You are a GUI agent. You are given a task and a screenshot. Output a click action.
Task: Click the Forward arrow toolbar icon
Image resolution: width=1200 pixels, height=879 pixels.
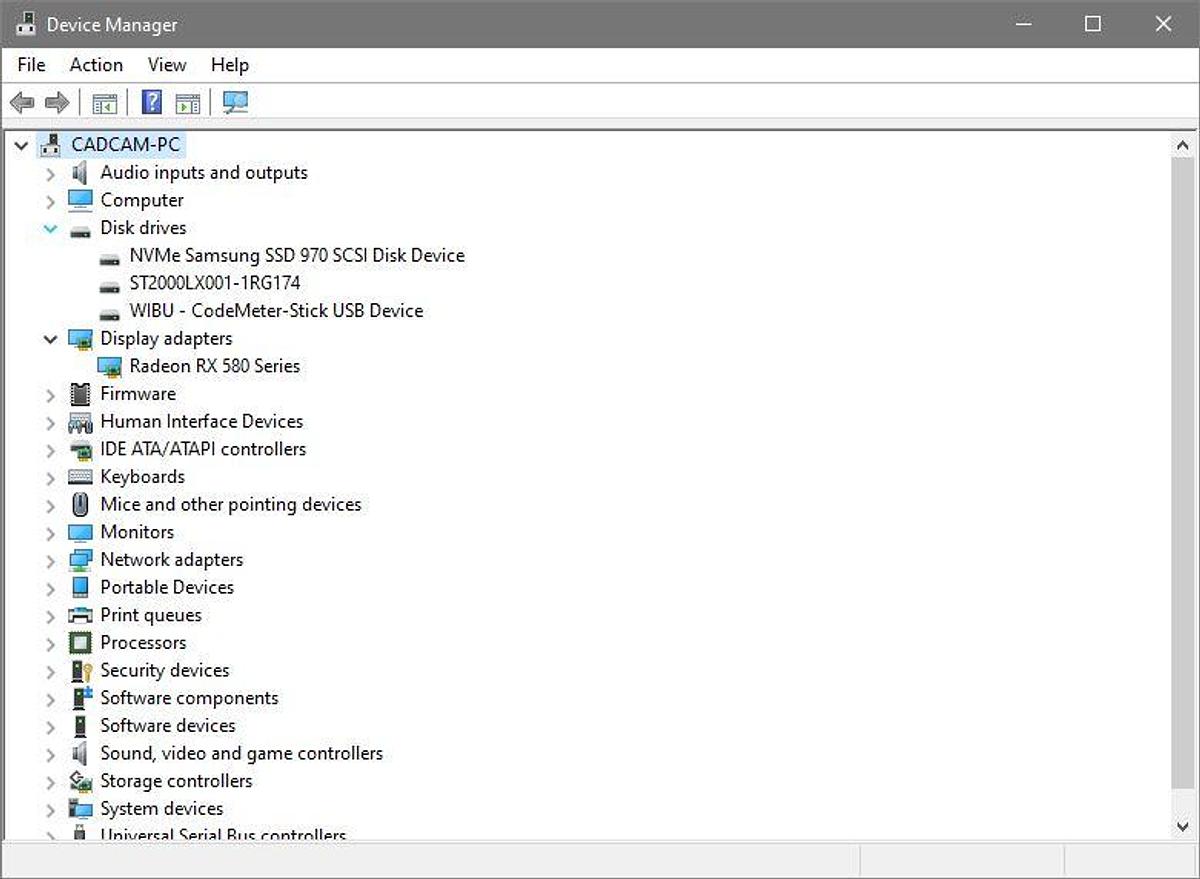(57, 102)
